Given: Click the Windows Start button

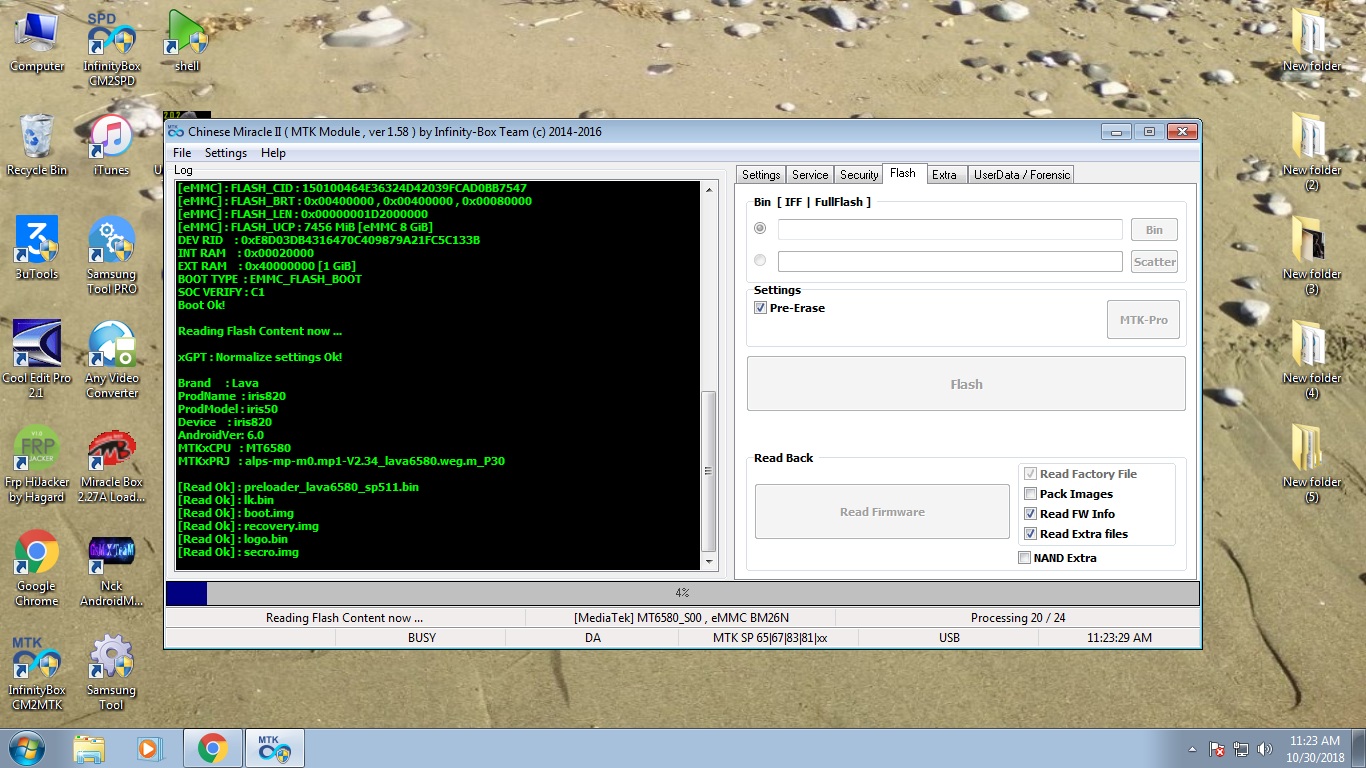Looking at the screenshot, I should [26, 748].
